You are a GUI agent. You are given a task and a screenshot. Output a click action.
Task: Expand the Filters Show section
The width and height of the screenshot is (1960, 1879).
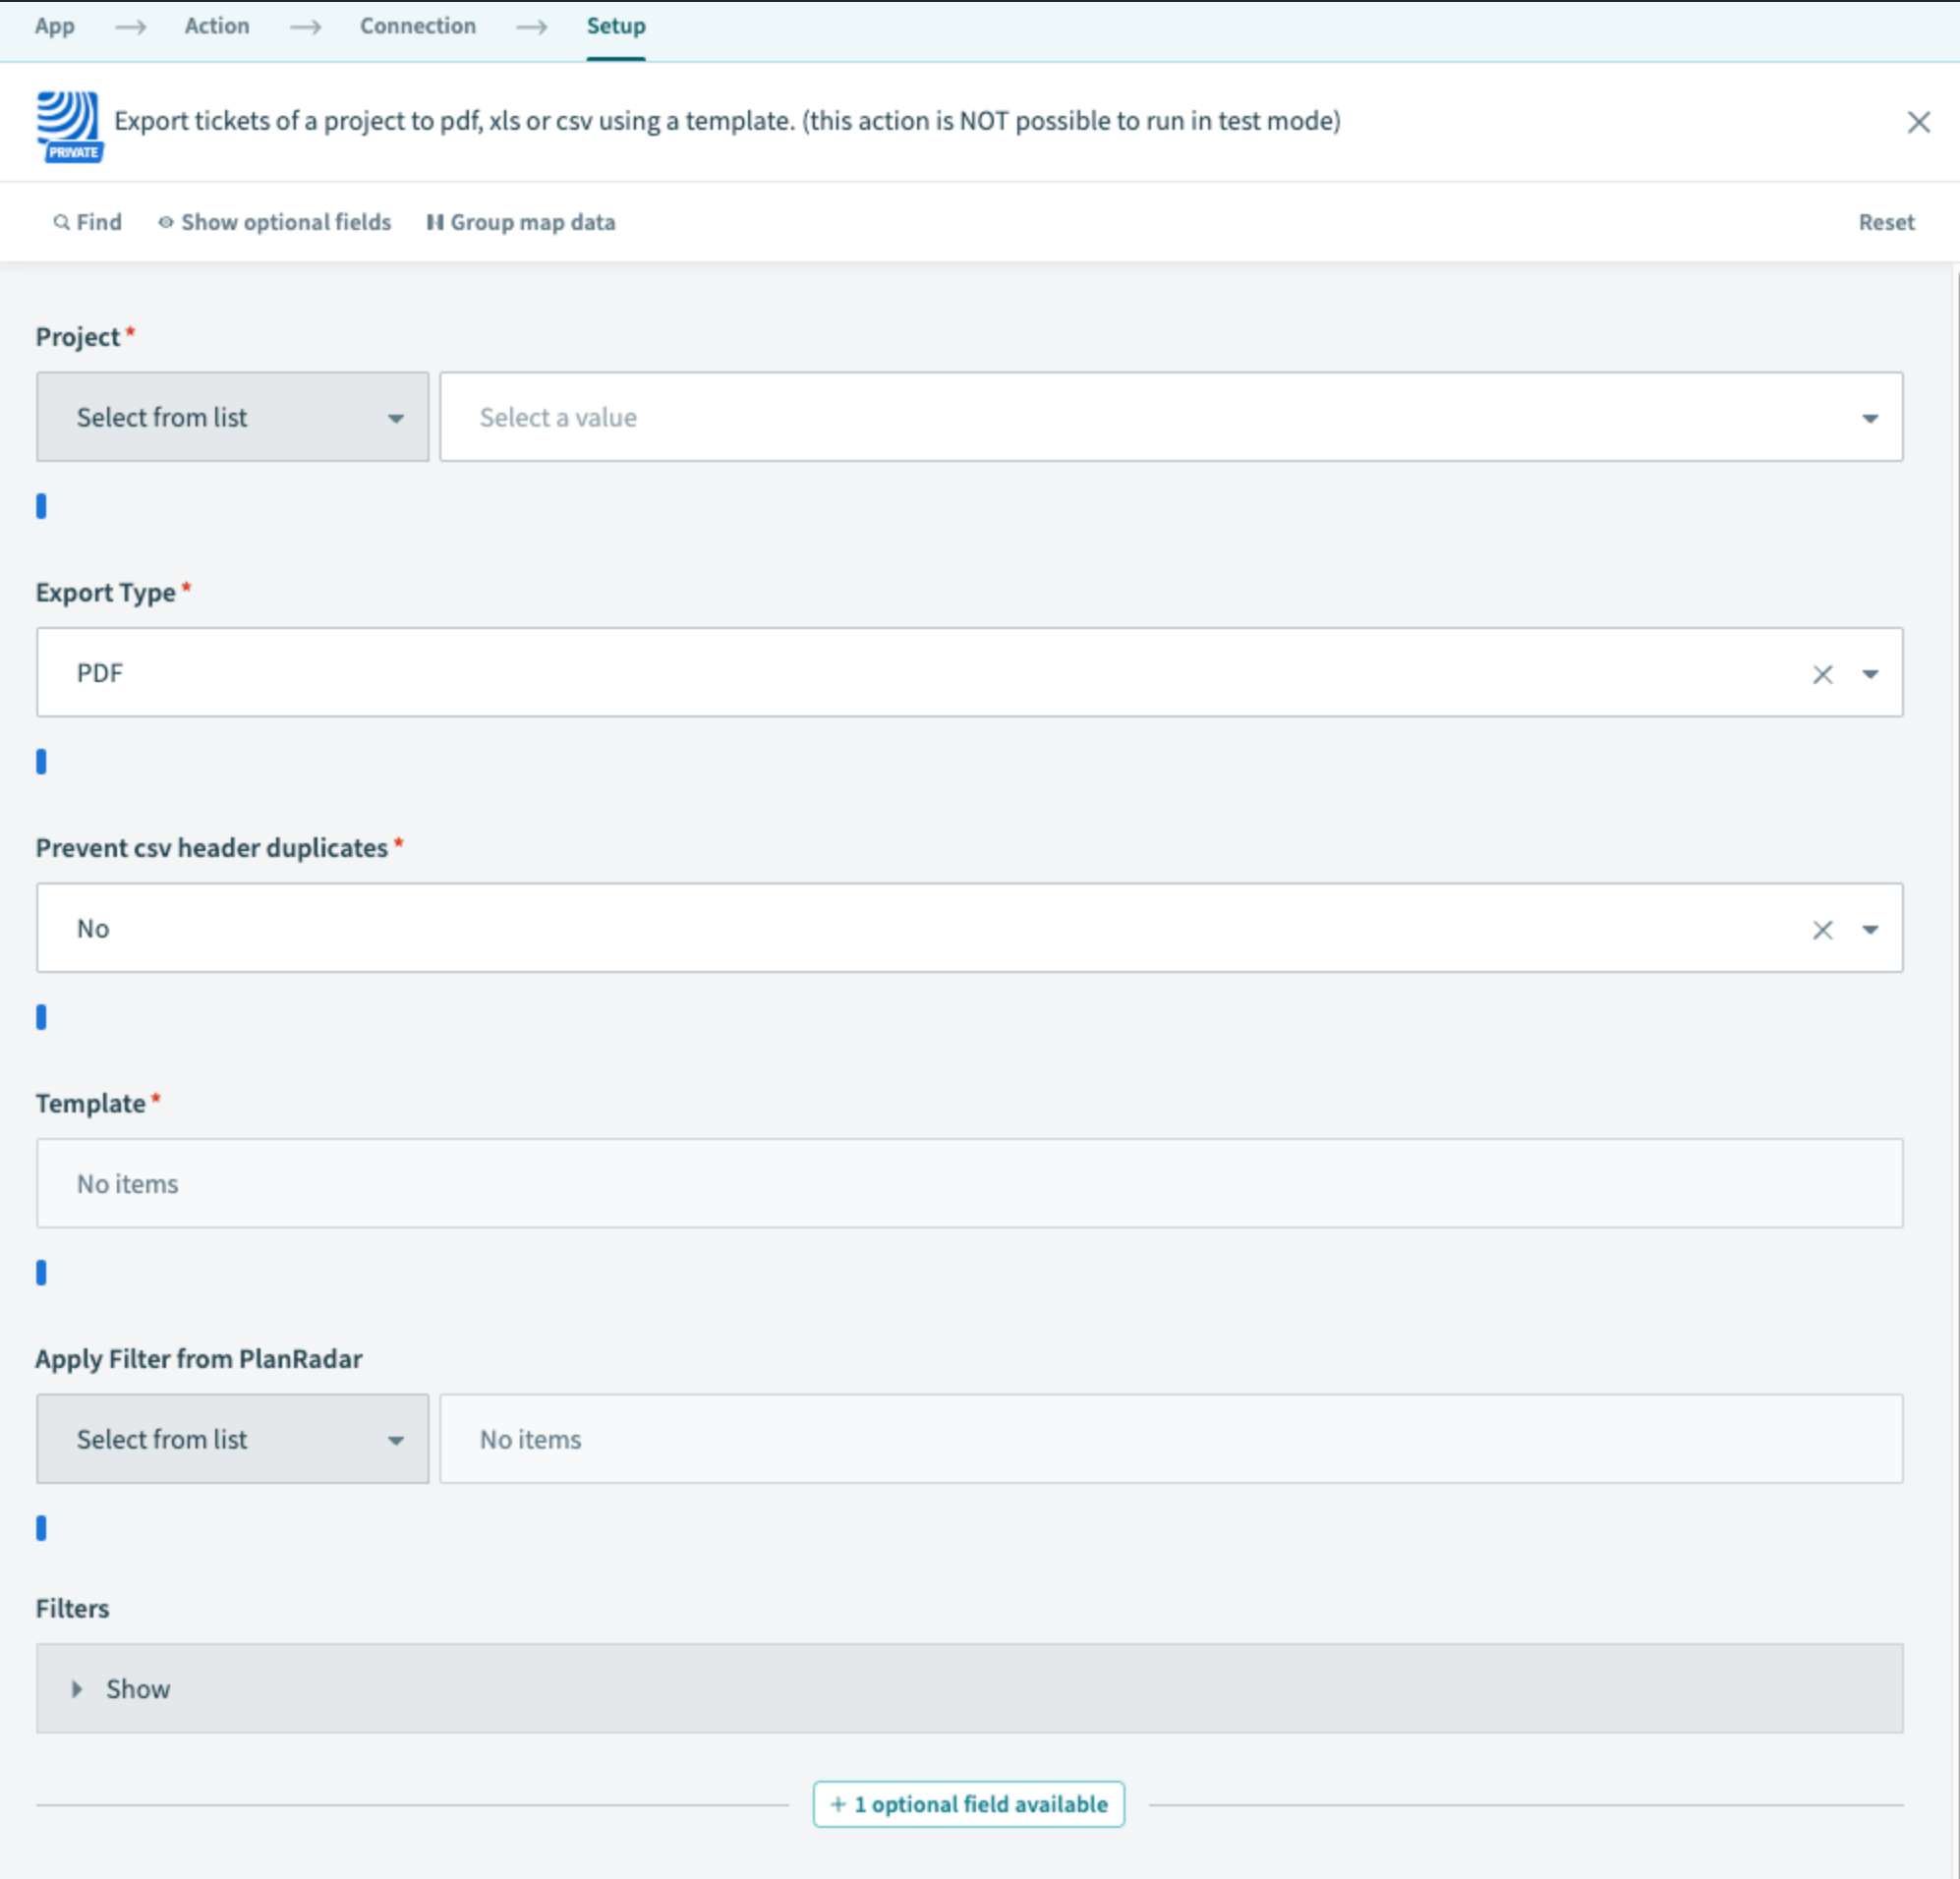(x=120, y=1688)
